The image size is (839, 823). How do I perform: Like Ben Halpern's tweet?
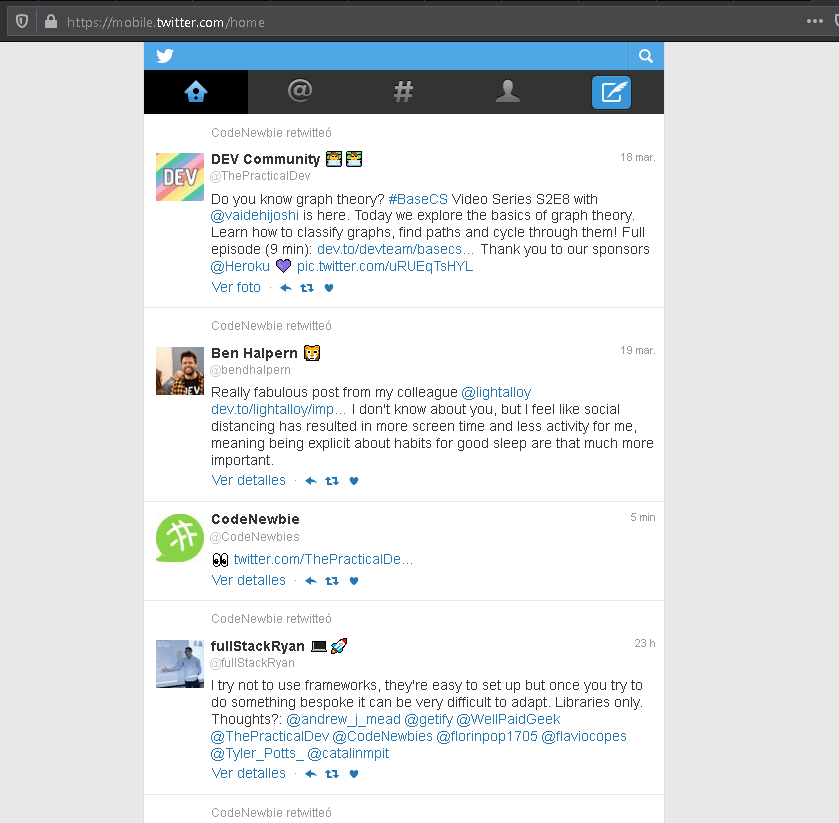354,481
